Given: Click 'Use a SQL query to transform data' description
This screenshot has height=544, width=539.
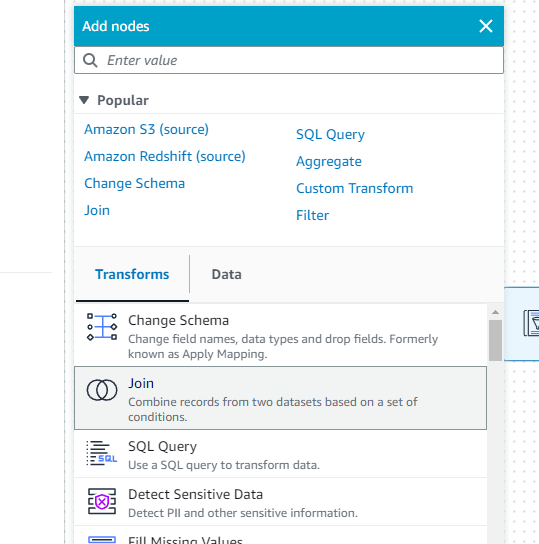Looking at the screenshot, I should point(224,465).
